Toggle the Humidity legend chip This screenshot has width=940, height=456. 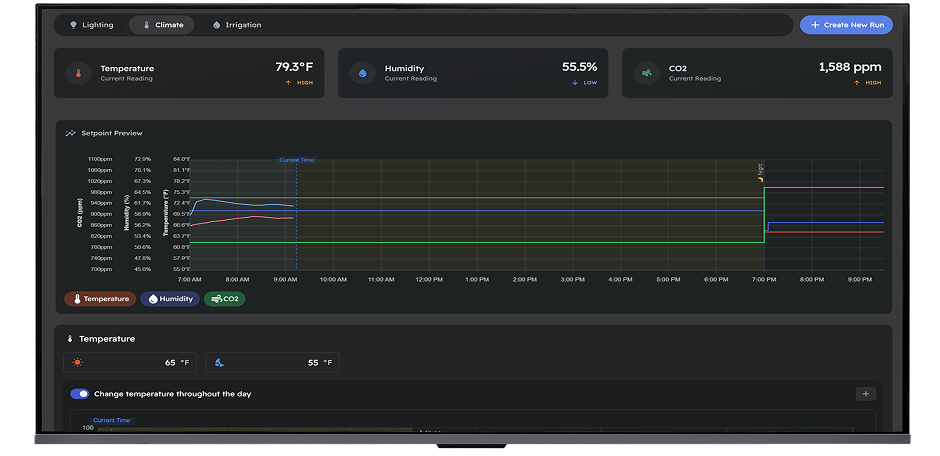(x=170, y=299)
